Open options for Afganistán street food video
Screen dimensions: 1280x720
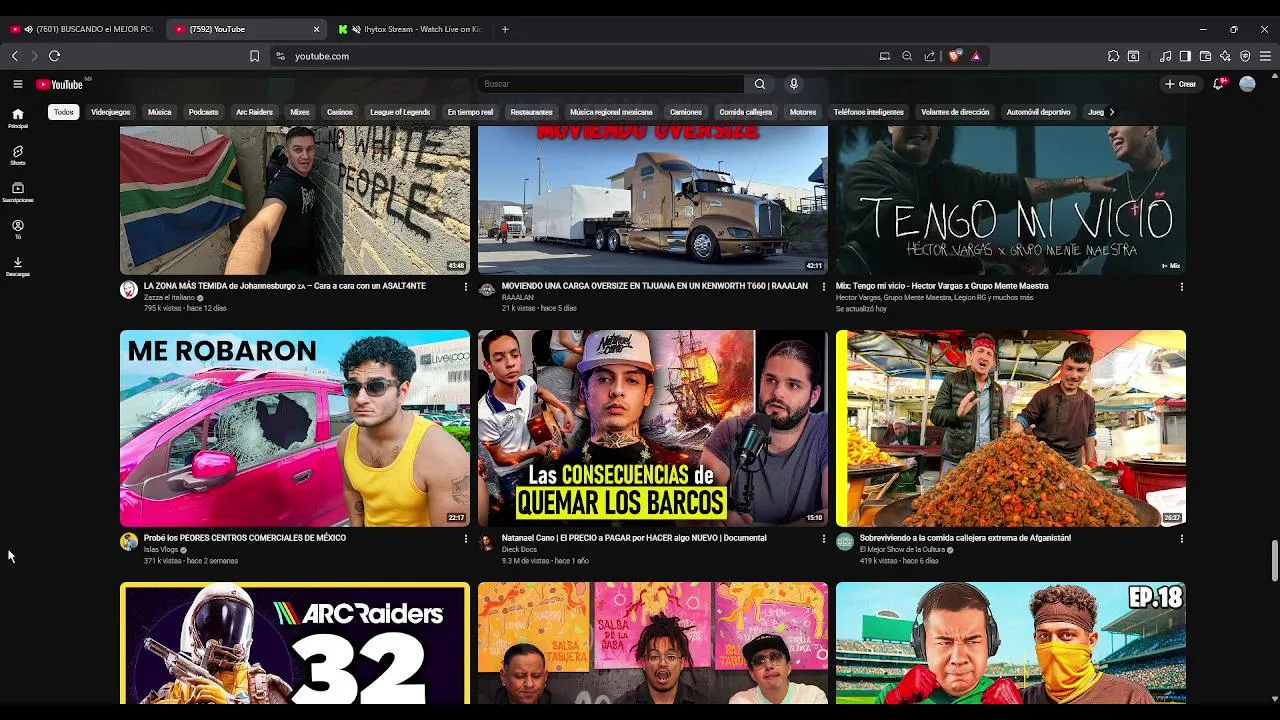pos(1181,538)
